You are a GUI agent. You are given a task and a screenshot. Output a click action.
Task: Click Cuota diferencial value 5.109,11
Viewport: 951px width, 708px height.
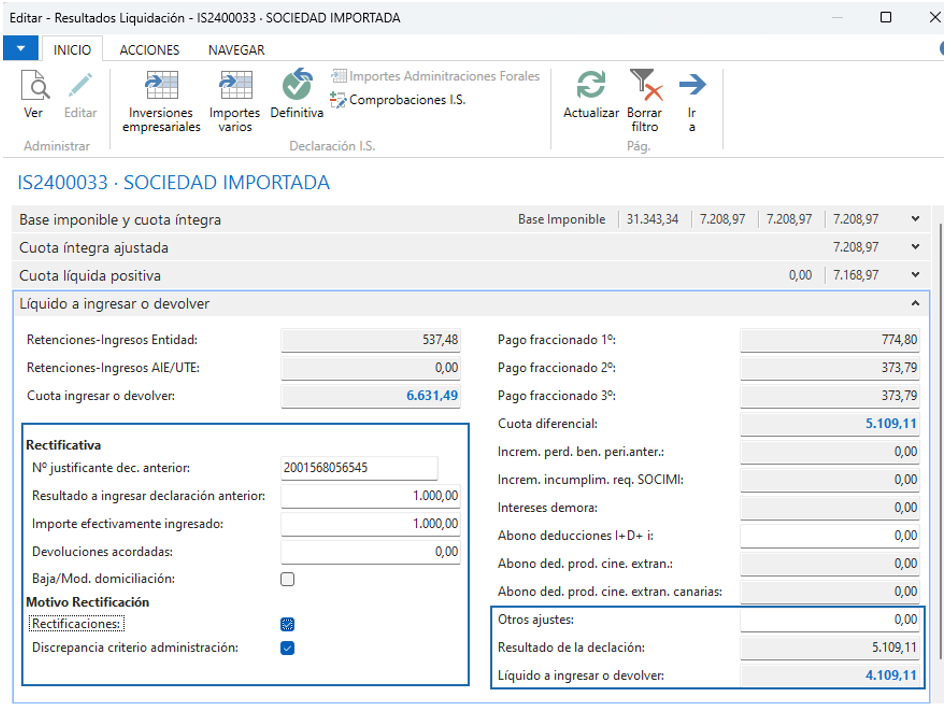830,423
